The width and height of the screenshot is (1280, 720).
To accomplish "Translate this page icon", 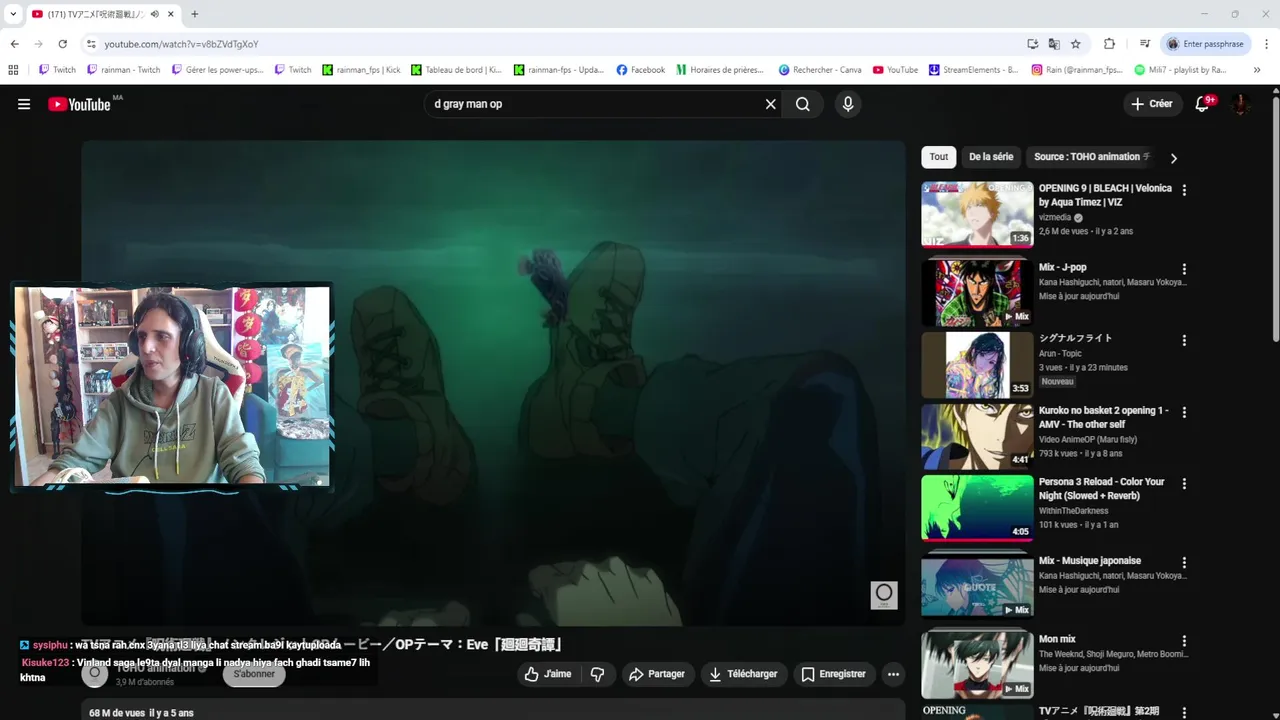I will 1054,44.
